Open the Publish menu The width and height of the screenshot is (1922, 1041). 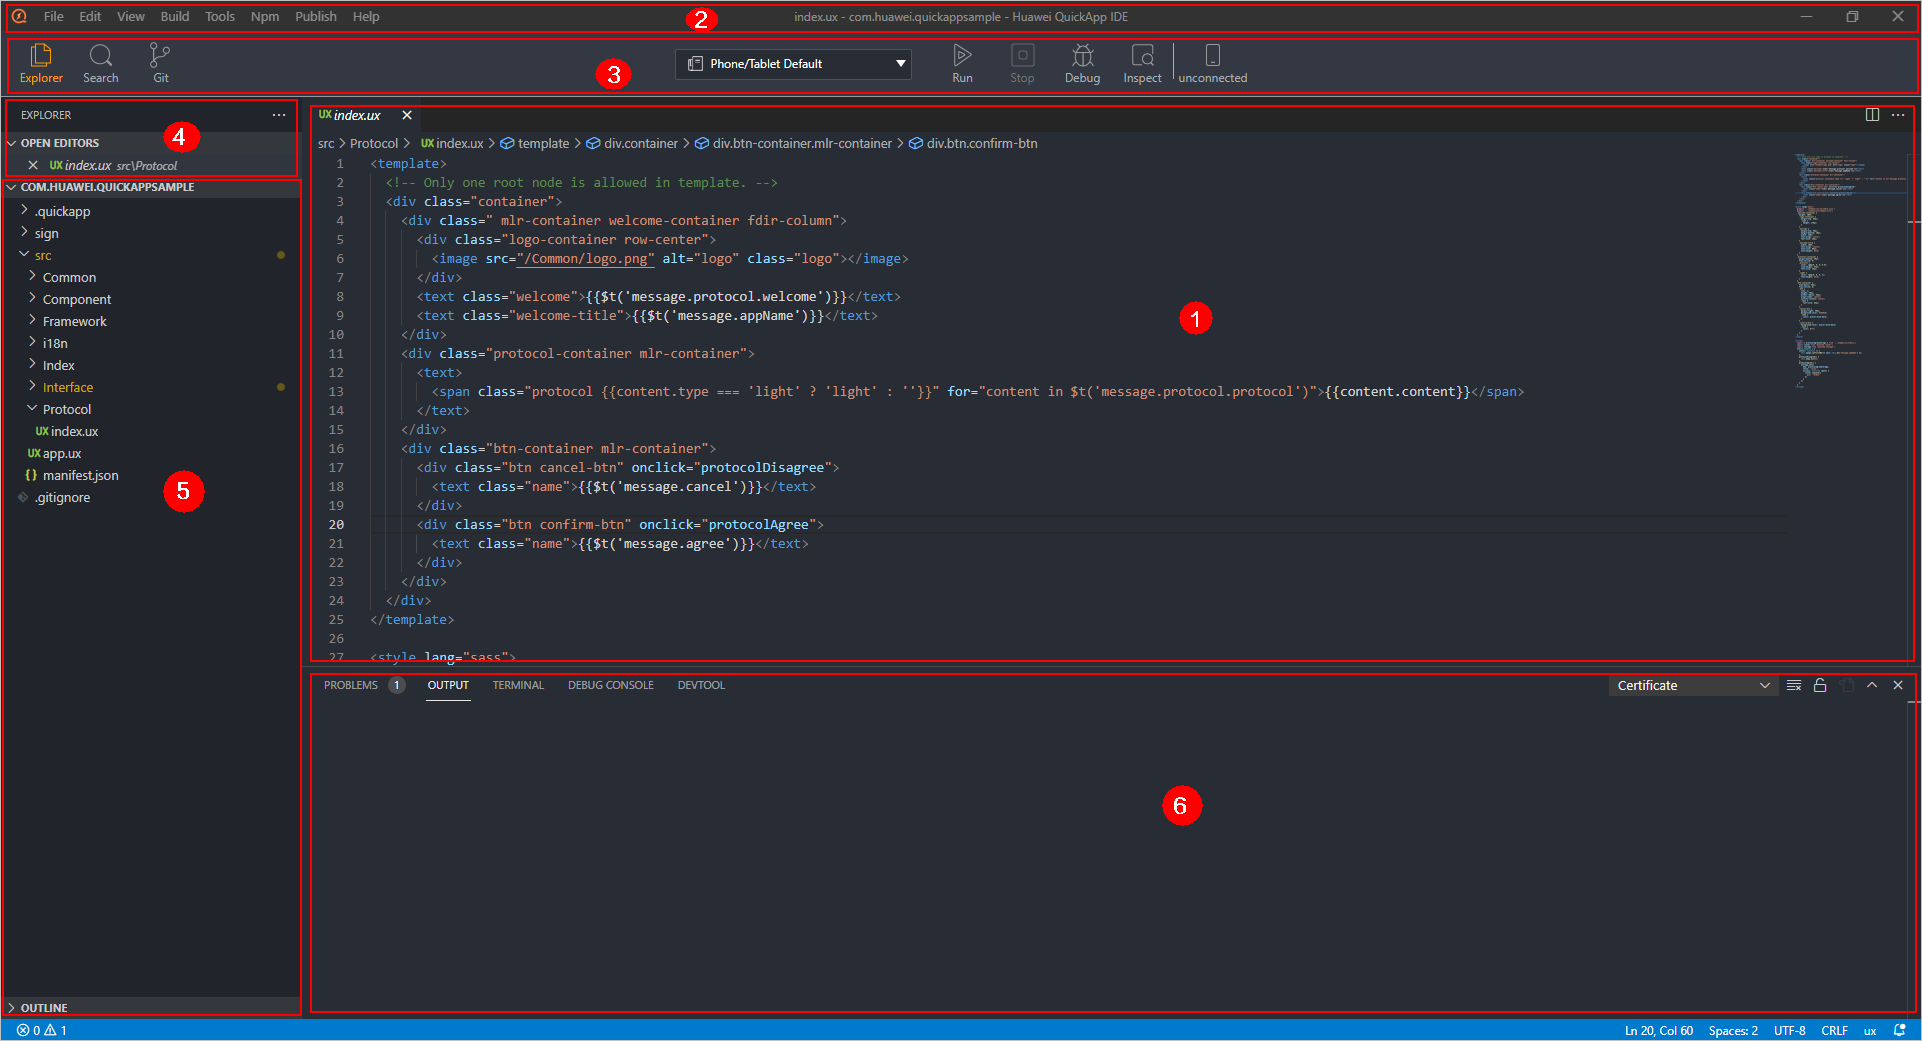click(316, 16)
